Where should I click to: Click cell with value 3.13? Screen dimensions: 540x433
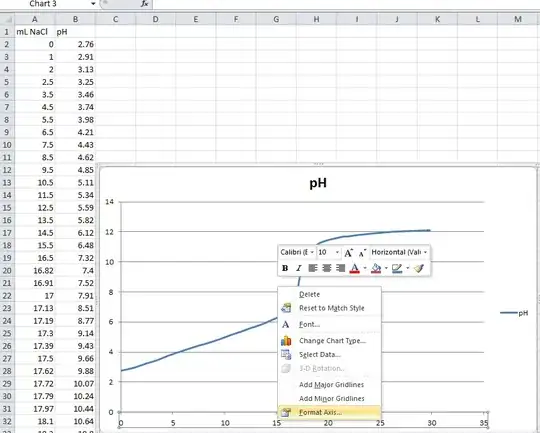[75, 70]
